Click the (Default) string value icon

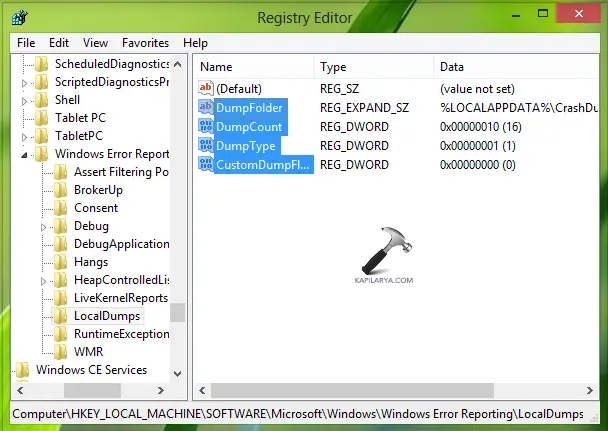[206, 88]
